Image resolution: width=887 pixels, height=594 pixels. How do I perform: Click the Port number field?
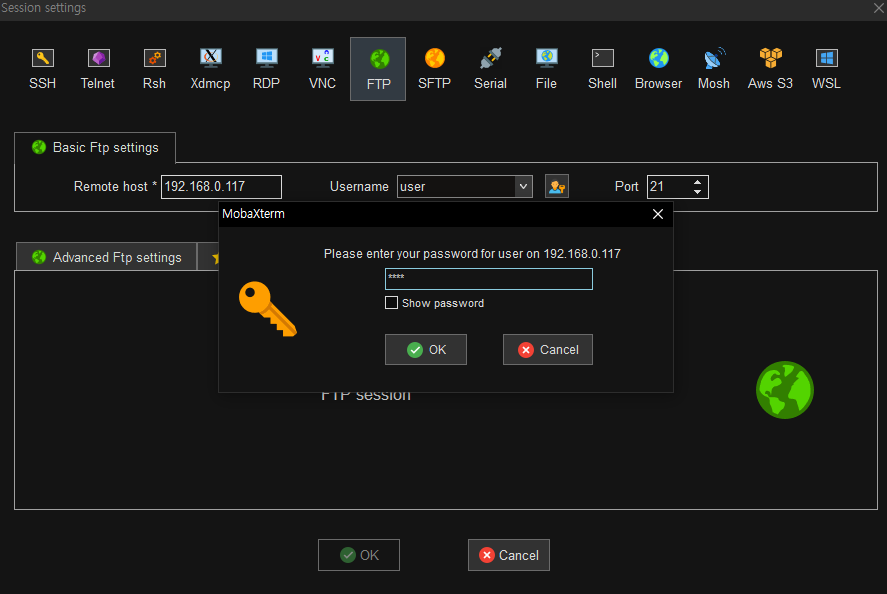(x=670, y=187)
